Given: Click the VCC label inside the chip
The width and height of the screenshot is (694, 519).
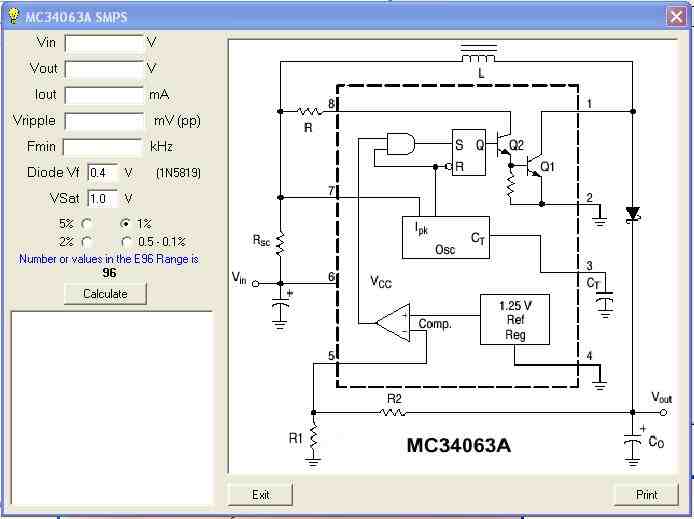Looking at the screenshot, I should tap(381, 282).
